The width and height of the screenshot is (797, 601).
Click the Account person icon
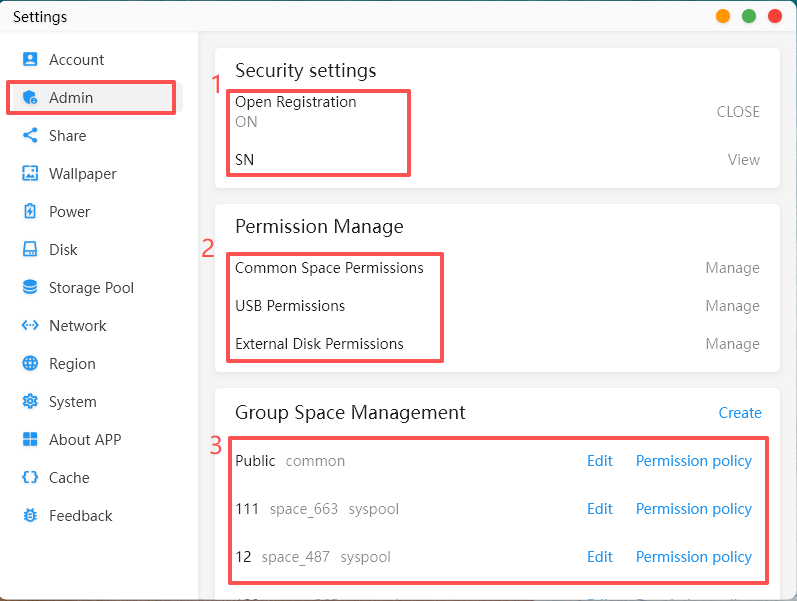pos(30,59)
